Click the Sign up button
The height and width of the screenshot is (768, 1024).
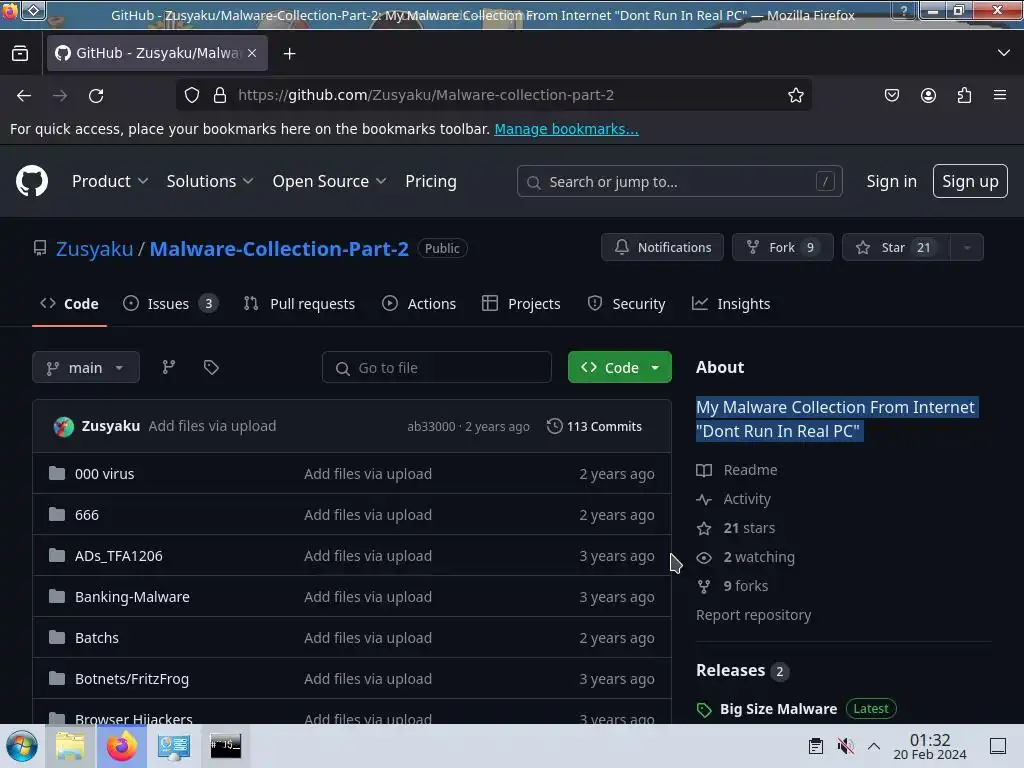point(970,182)
